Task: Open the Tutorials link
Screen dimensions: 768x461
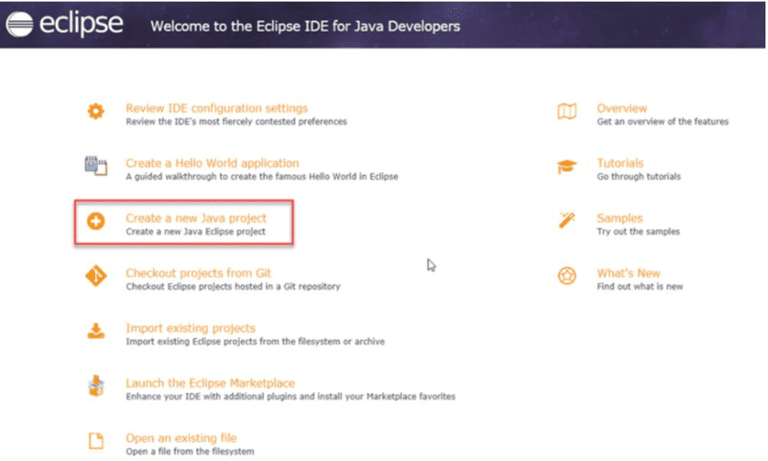Action: (620, 163)
